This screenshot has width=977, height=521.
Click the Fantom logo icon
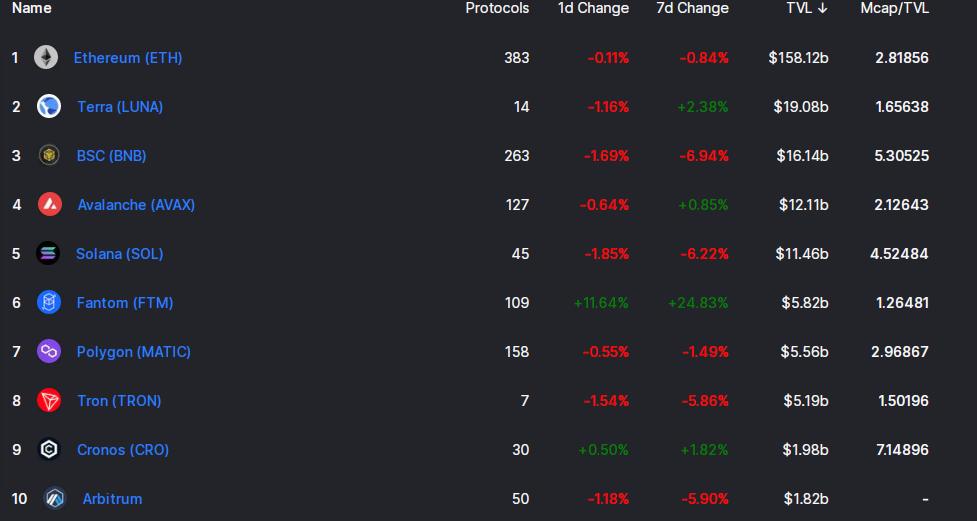[49, 303]
